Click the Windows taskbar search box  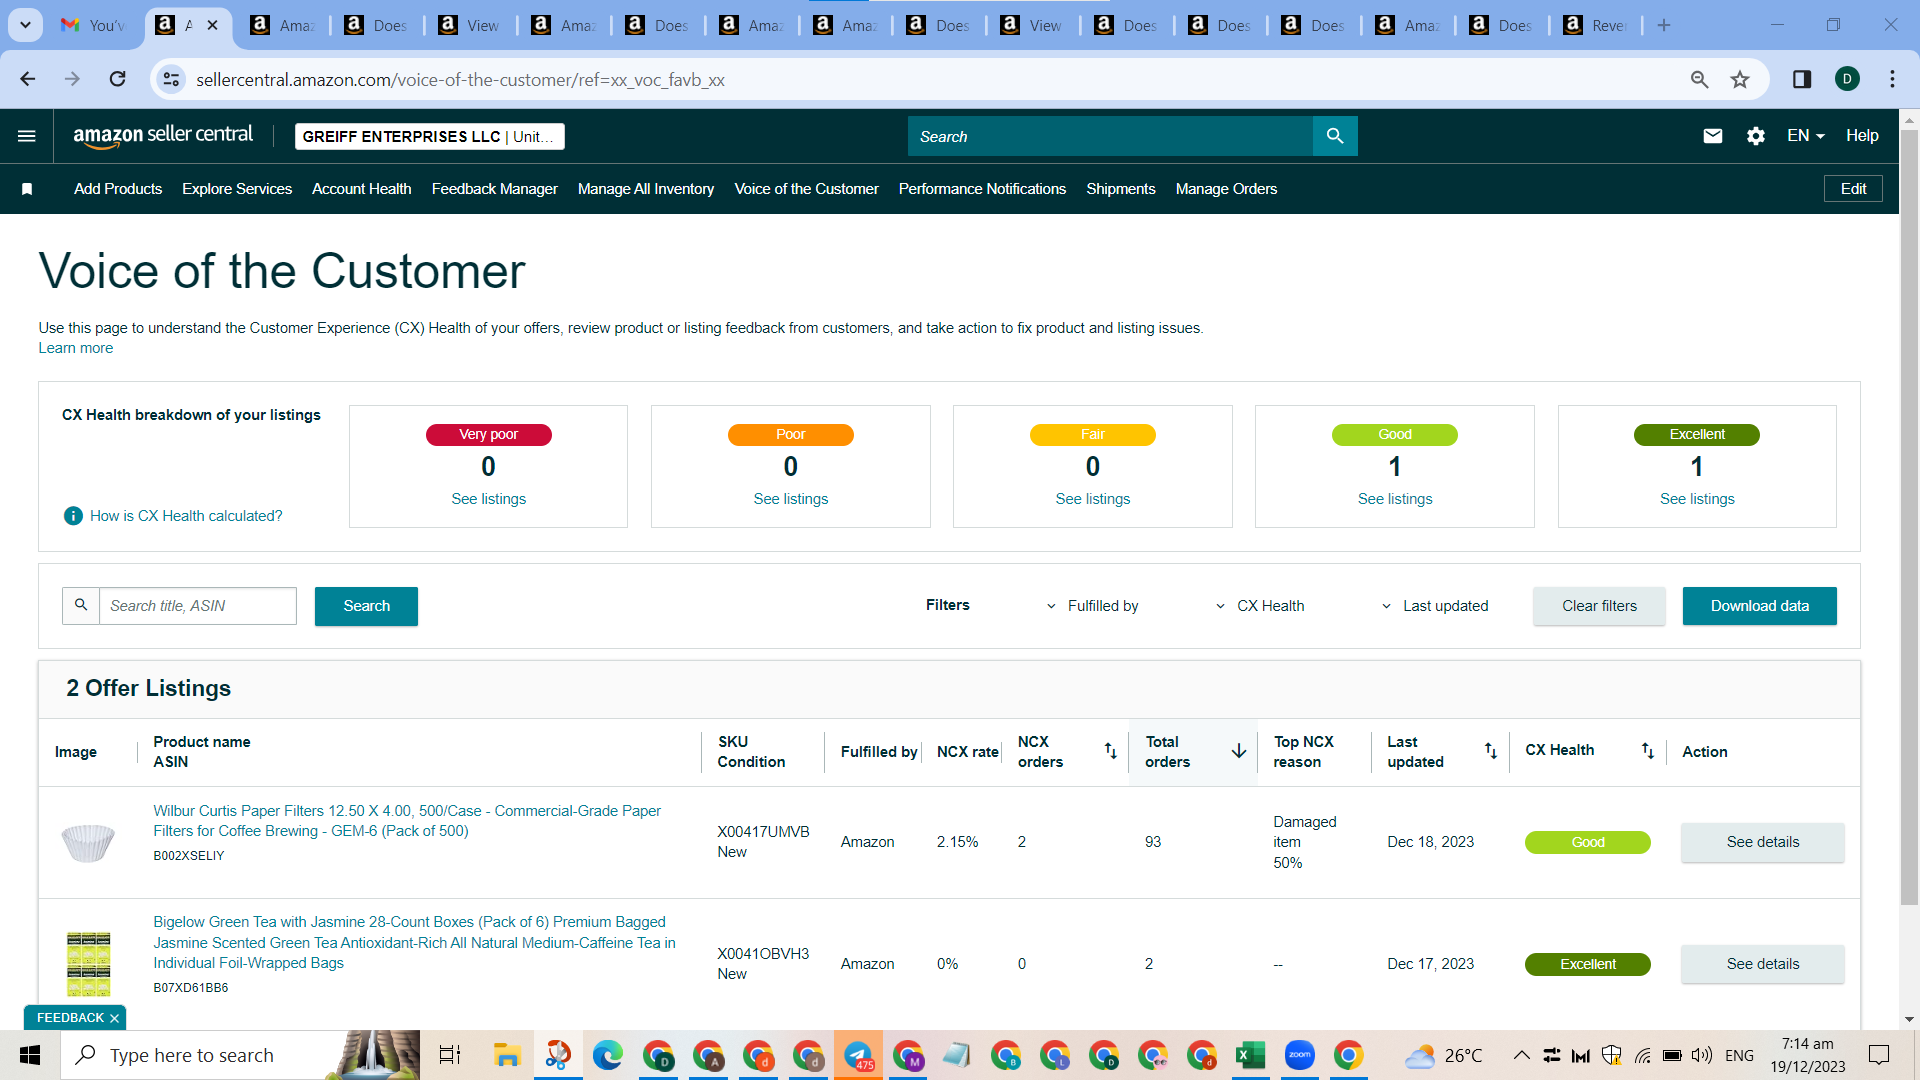point(240,1055)
